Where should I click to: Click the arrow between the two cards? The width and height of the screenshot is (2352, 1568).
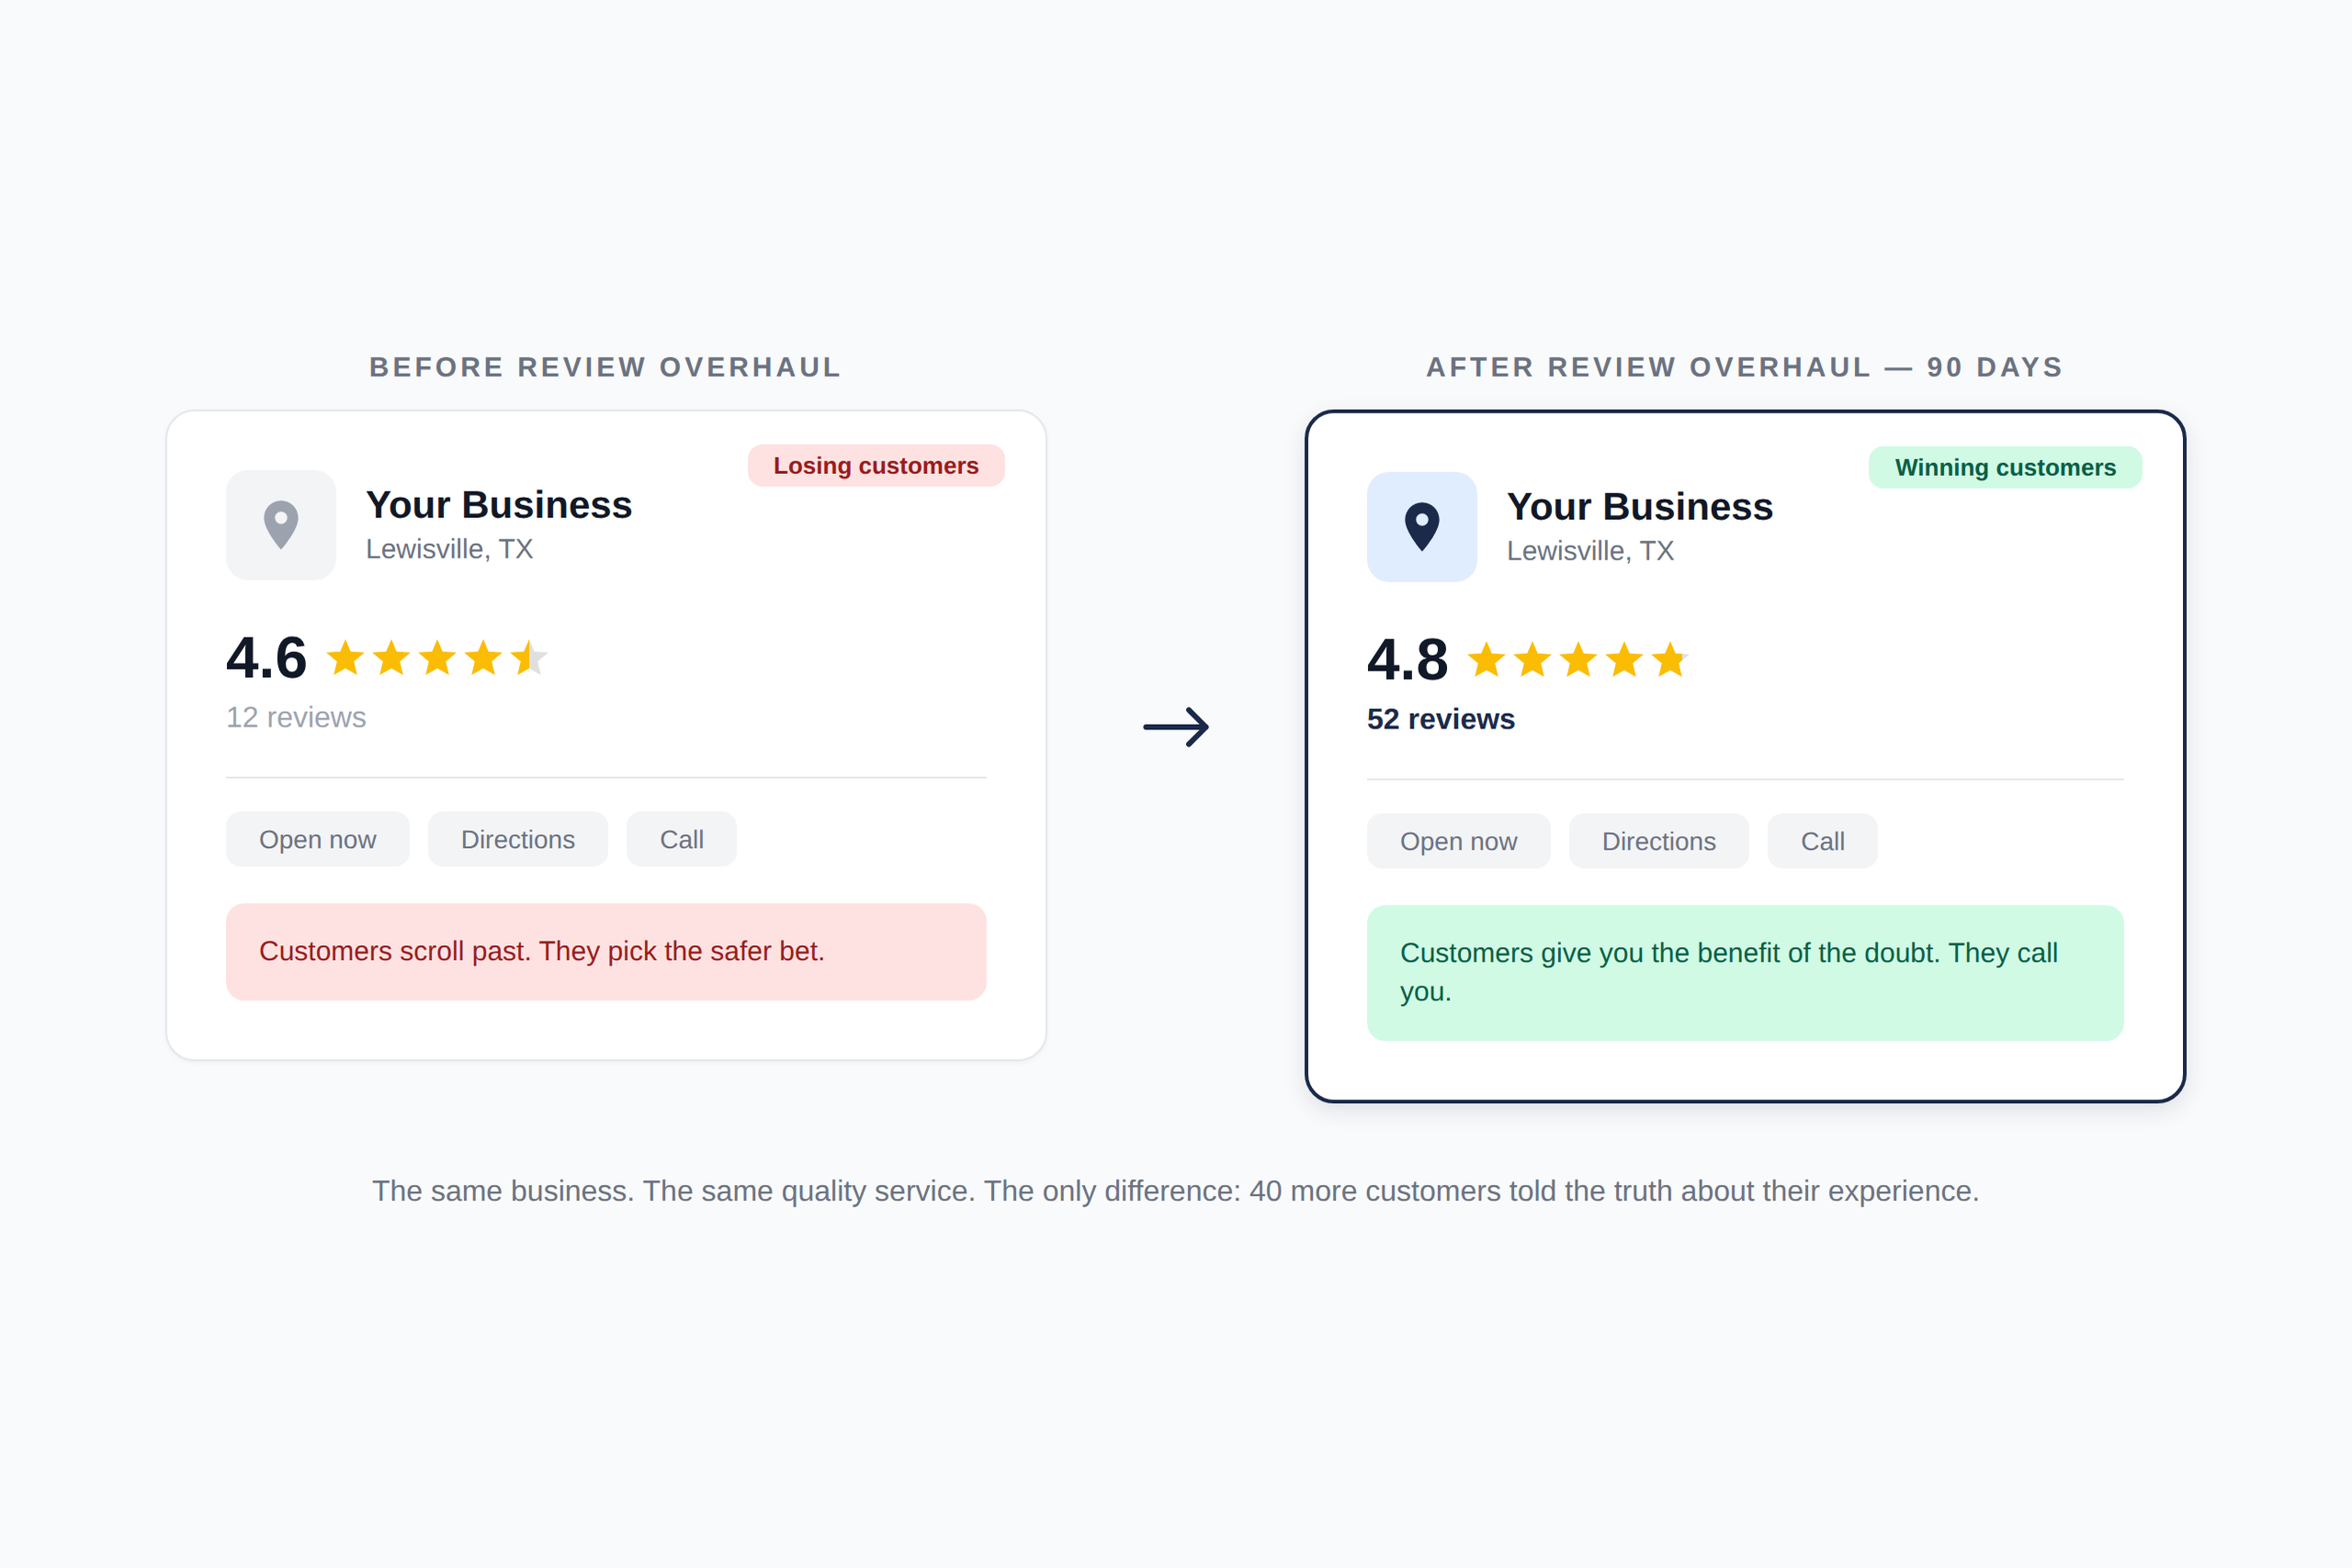1176,727
